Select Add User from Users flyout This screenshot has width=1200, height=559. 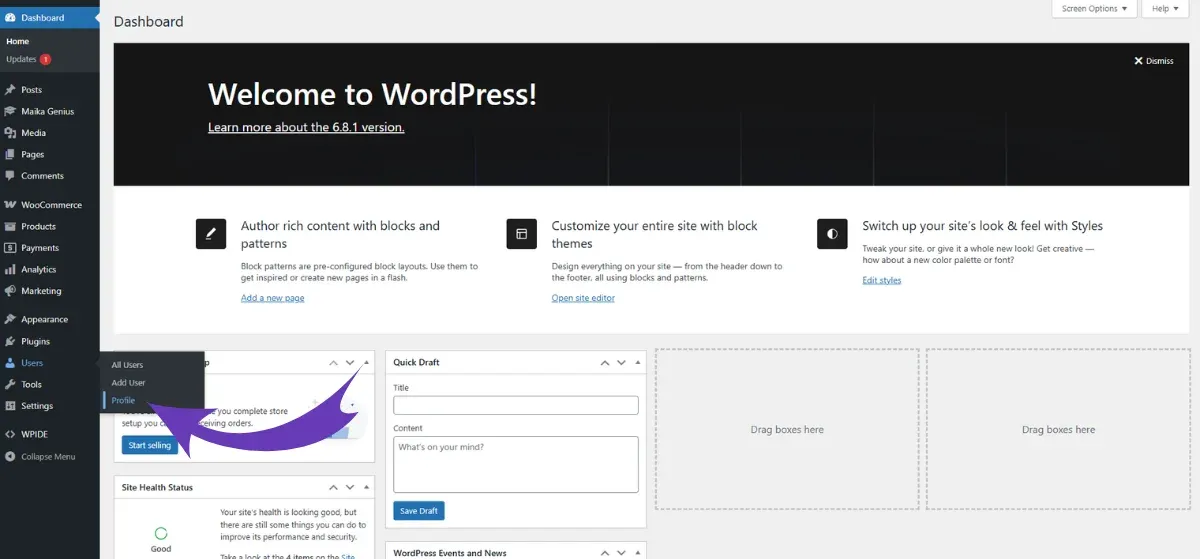(128, 383)
